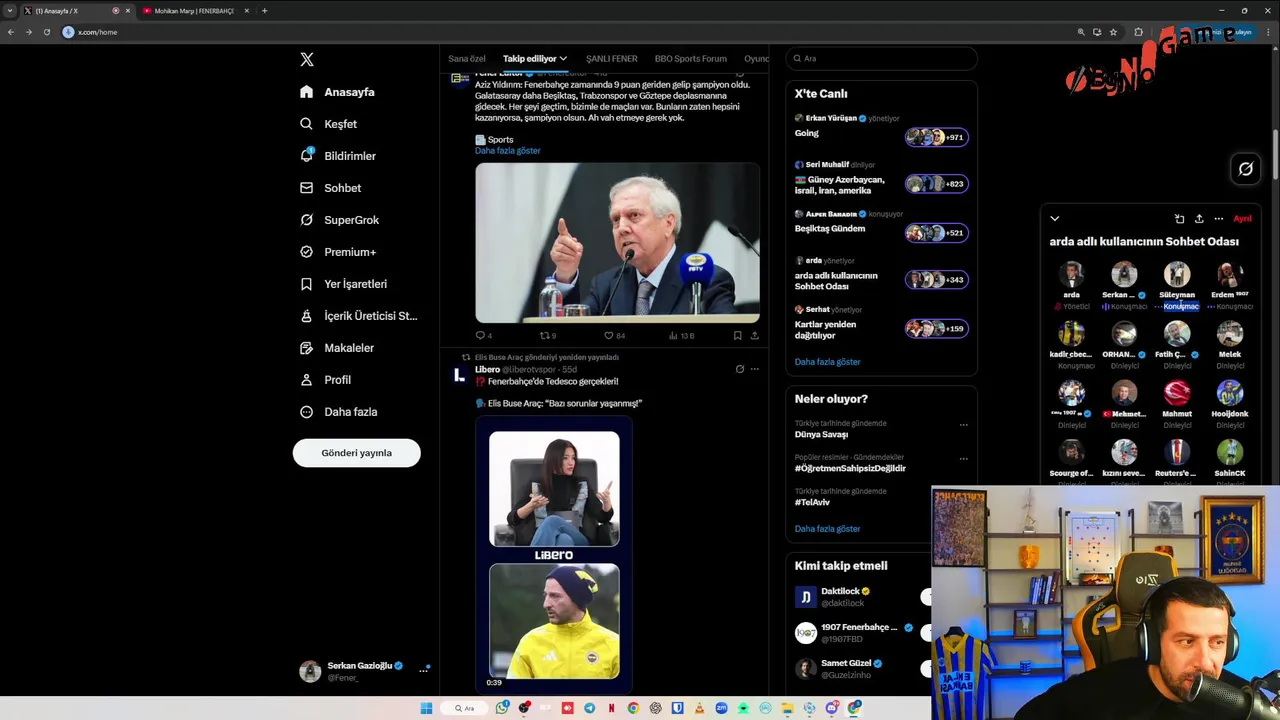Reload the x.com page
Screen dimensions: 1280x720
[46, 32]
